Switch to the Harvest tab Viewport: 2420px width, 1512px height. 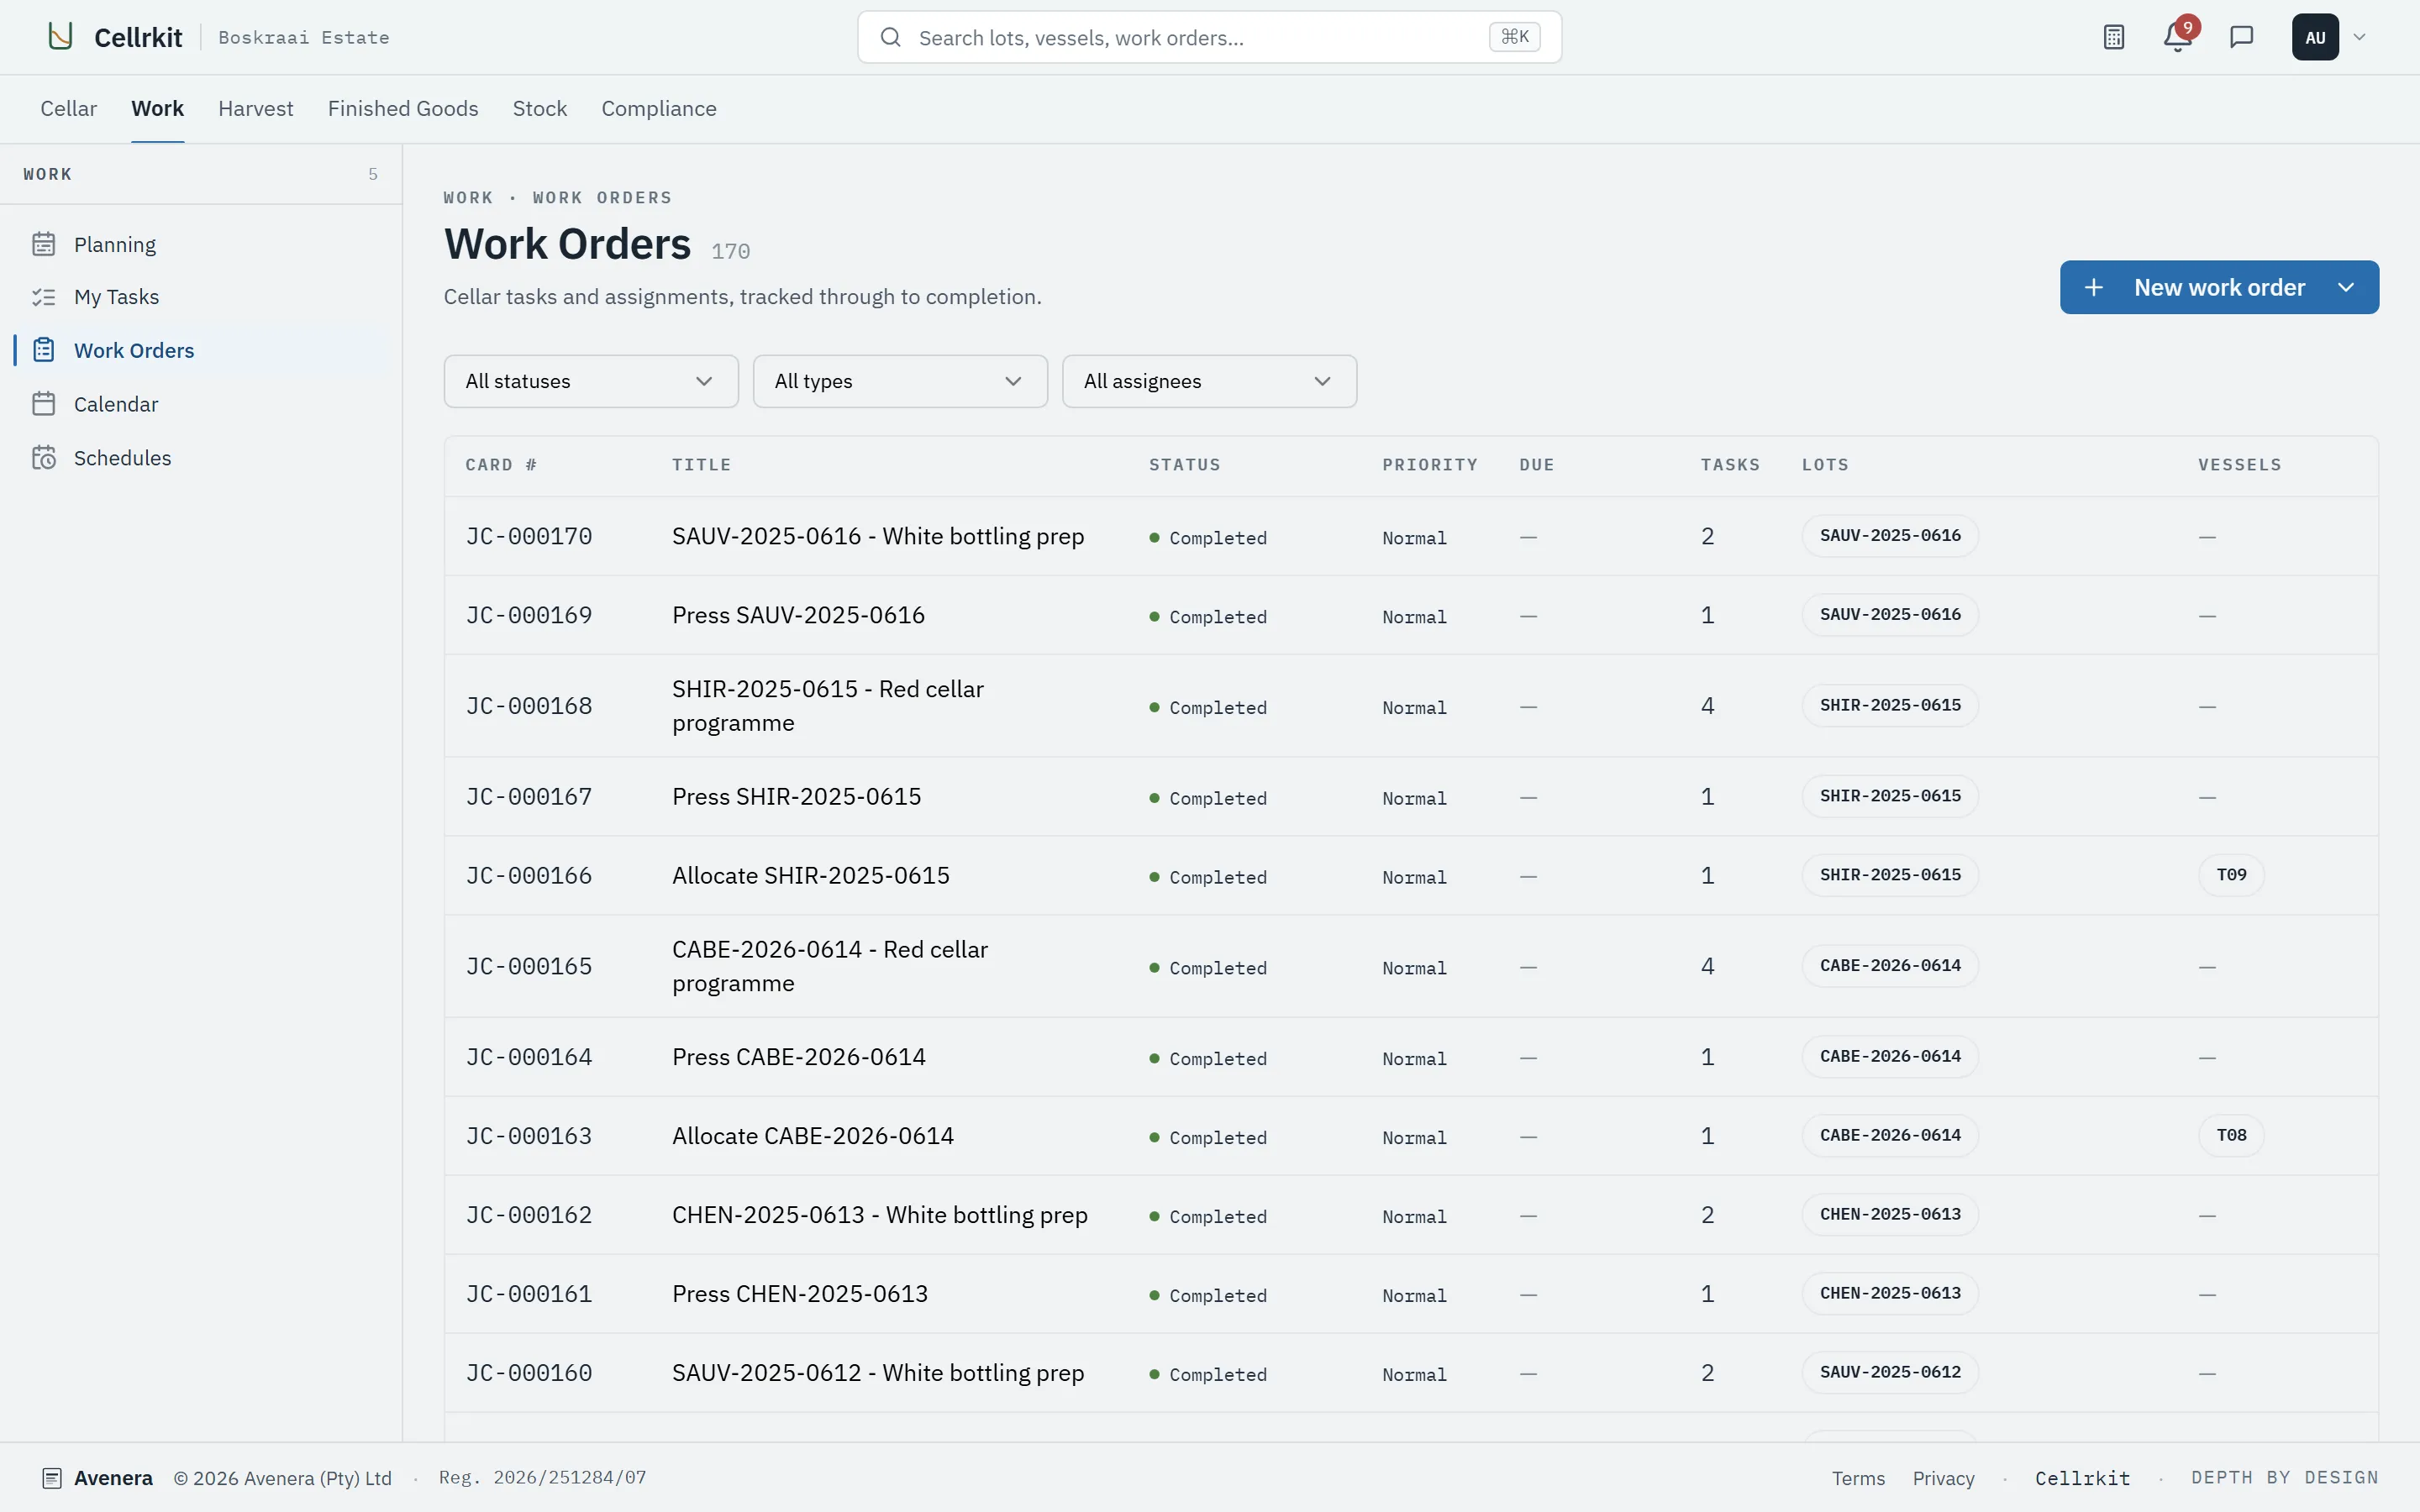pos(256,108)
